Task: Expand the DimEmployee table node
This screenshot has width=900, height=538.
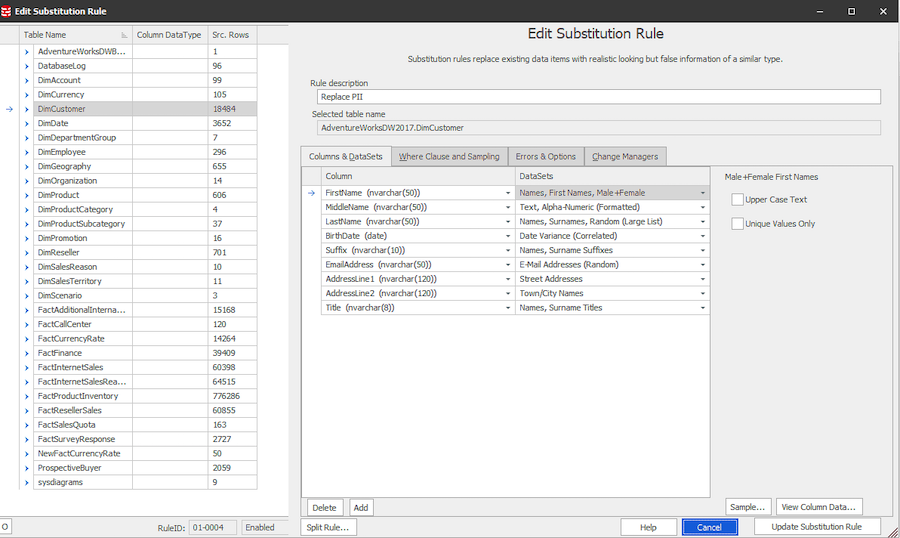Action: pos(26,152)
